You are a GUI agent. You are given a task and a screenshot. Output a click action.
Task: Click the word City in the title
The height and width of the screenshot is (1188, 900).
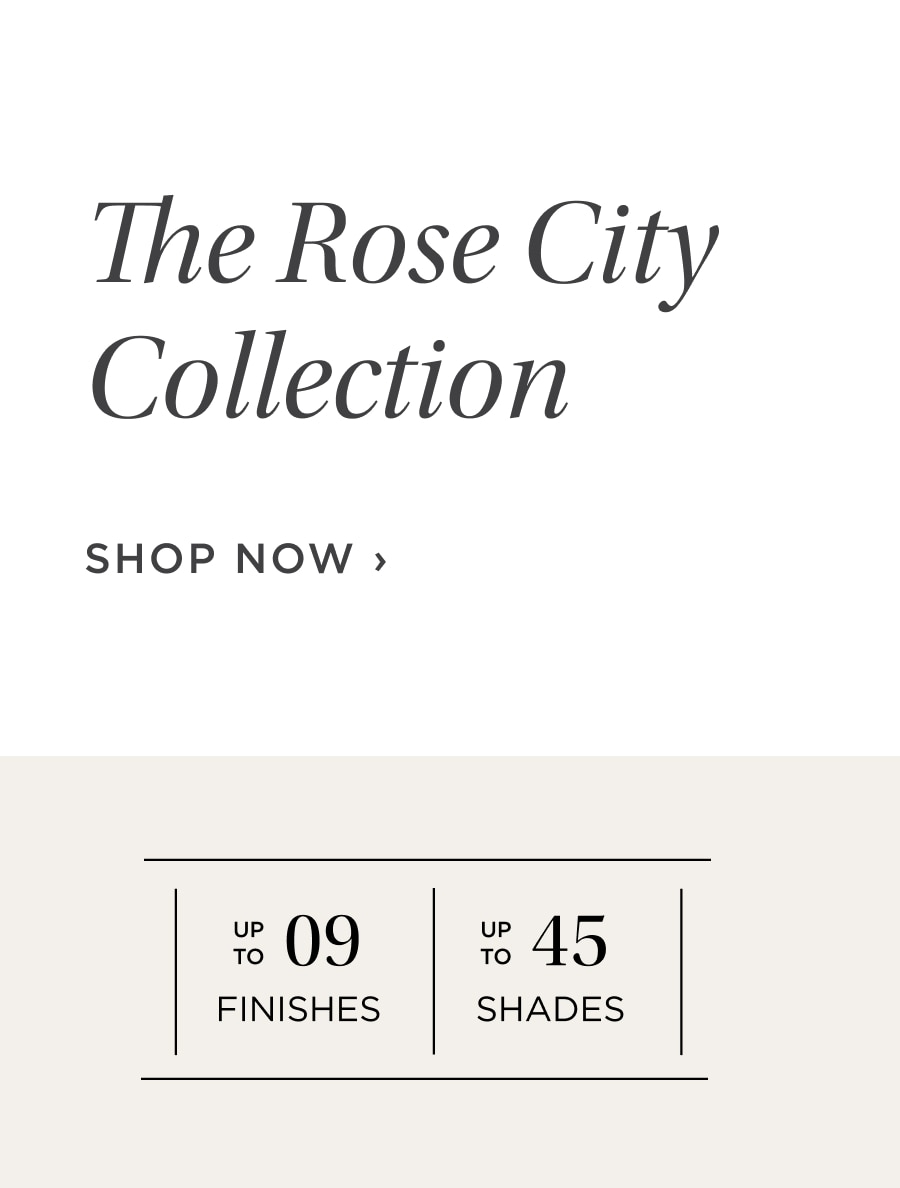tap(622, 254)
